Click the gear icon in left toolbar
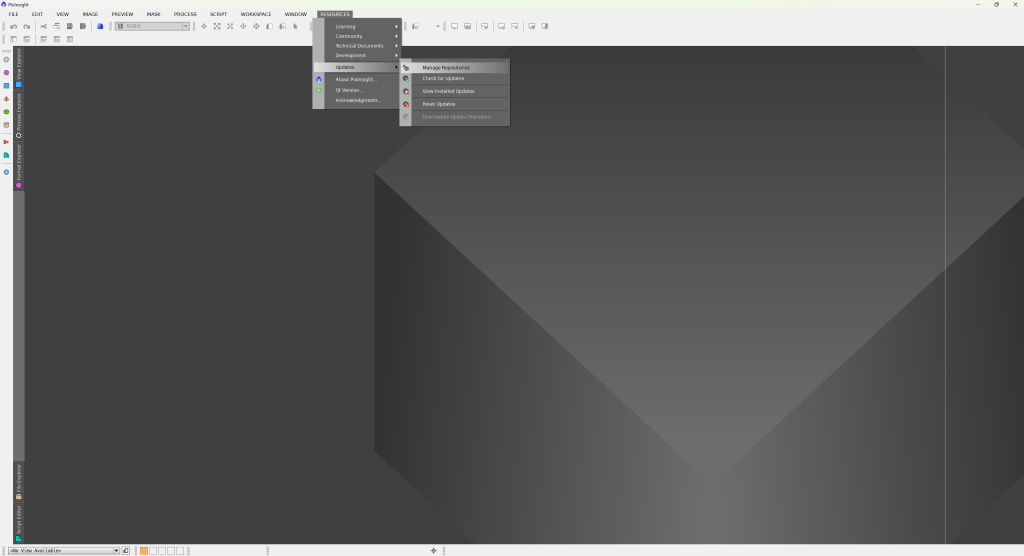 pos(6,60)
